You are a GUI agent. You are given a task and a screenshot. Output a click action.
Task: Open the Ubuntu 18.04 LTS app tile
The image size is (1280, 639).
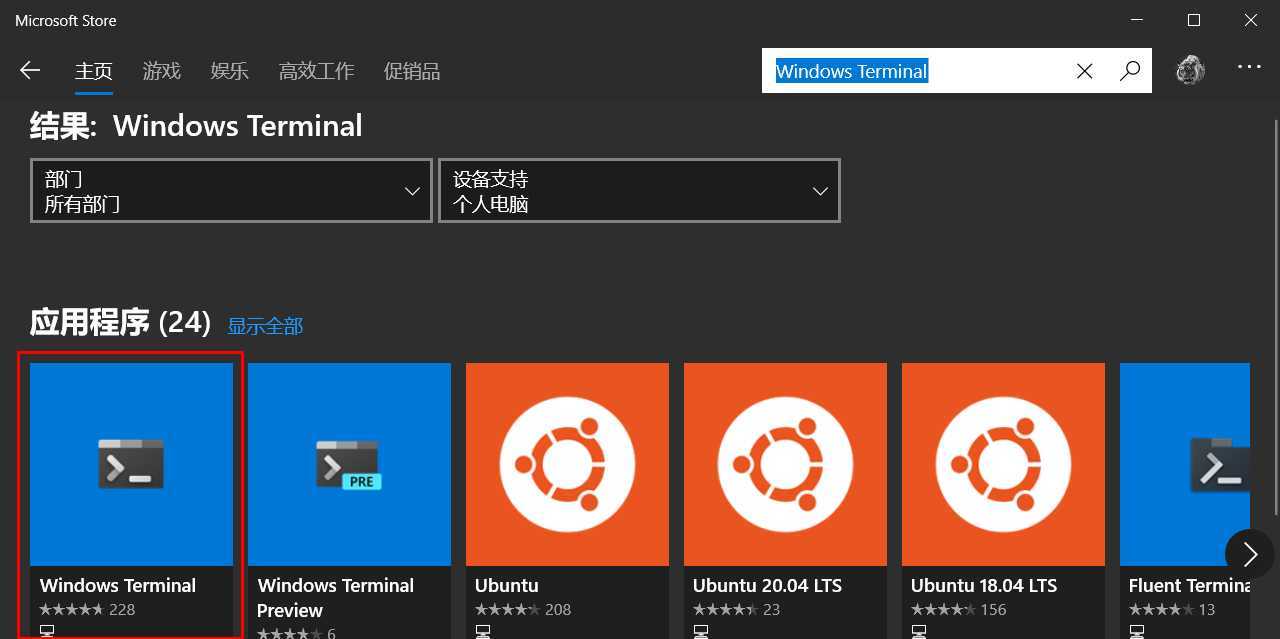pyautogui.click(x=1003, y=500)
